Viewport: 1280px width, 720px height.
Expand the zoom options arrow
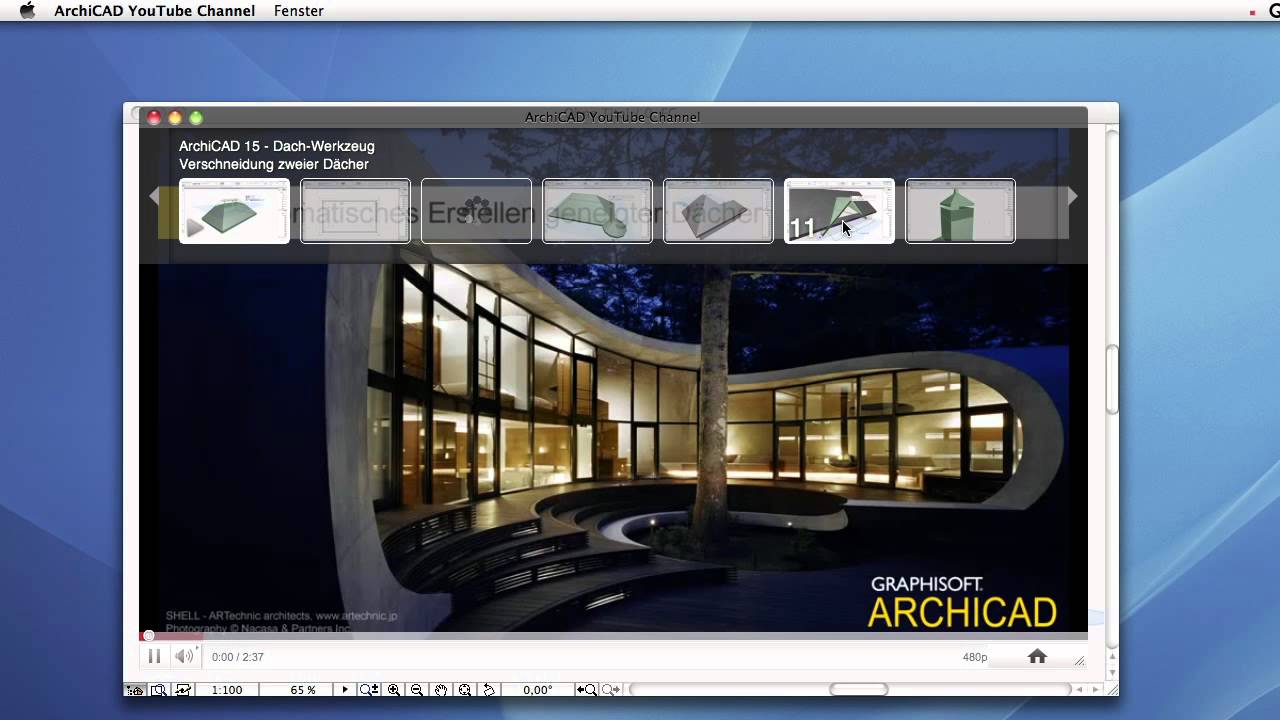345,690
